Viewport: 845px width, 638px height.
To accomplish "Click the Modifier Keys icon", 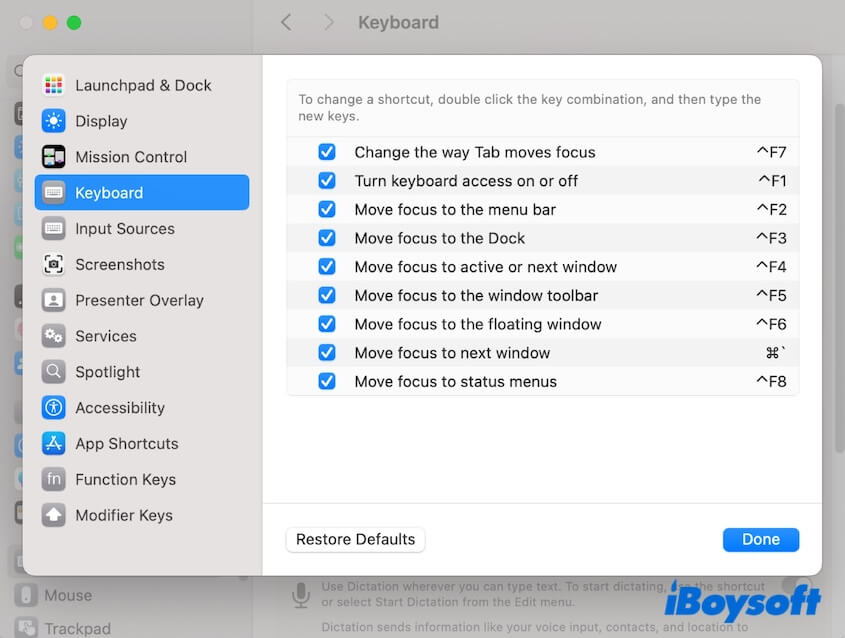I will click(x=53, y=515).
